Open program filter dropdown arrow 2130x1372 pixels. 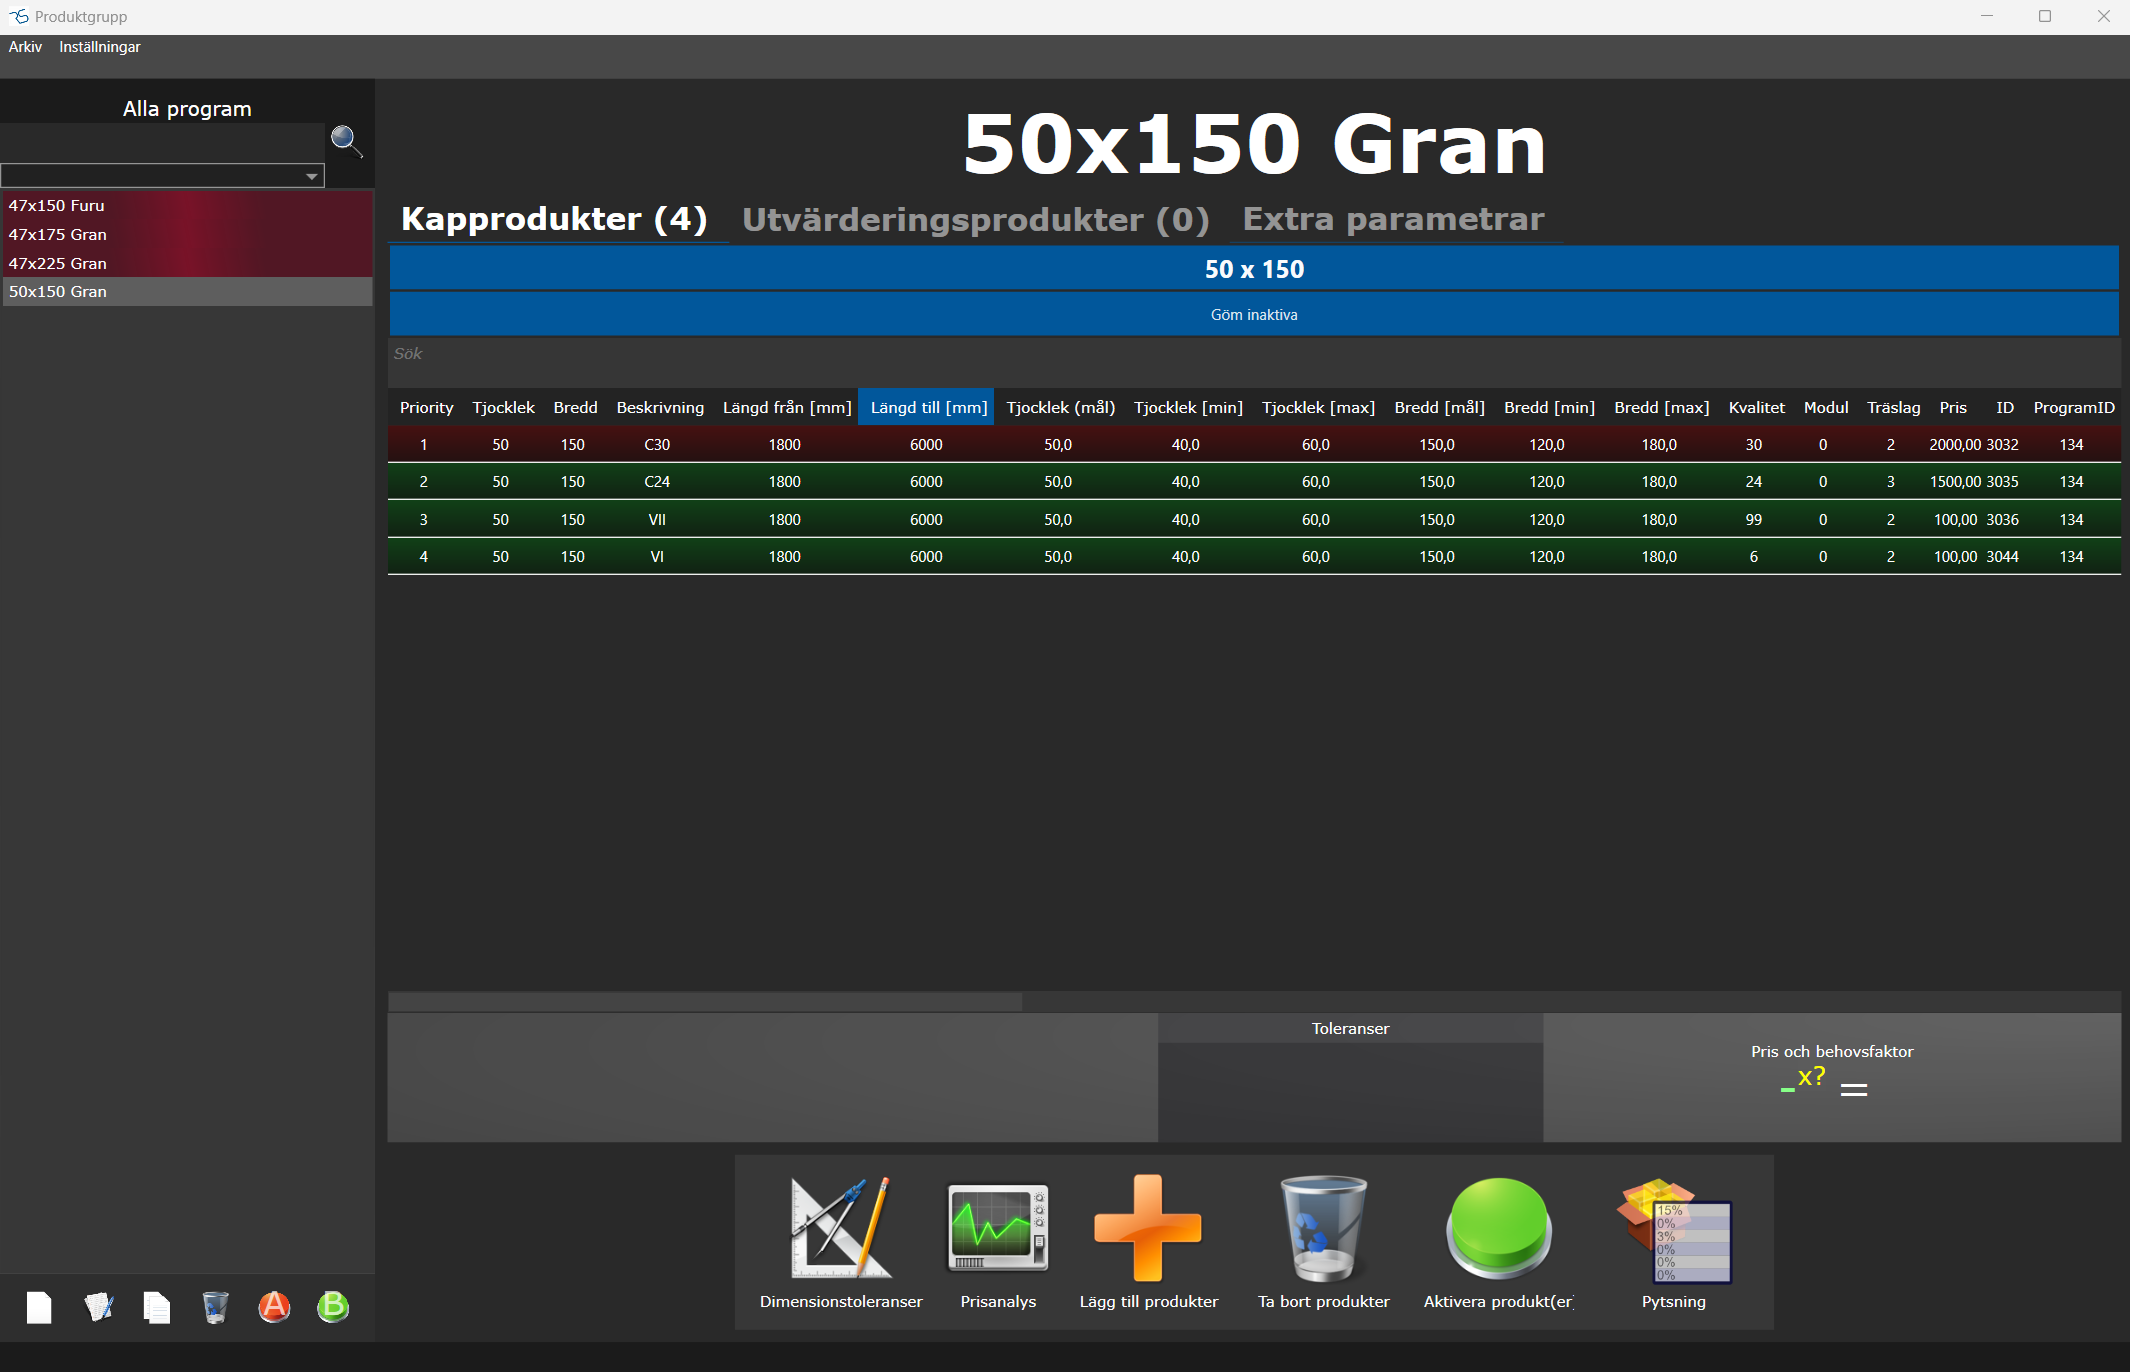click(311, 176)
